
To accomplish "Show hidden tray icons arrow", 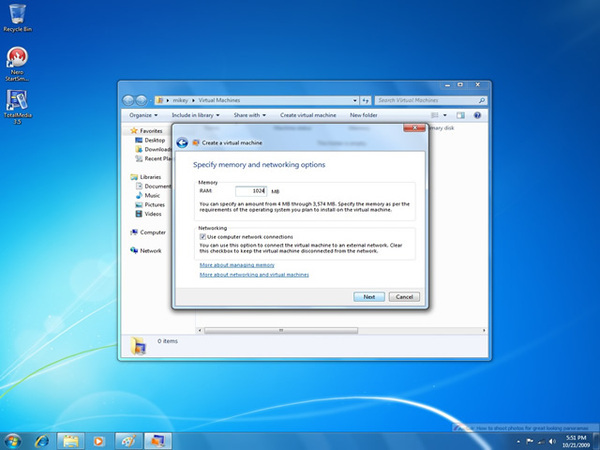I will point(518,442).
